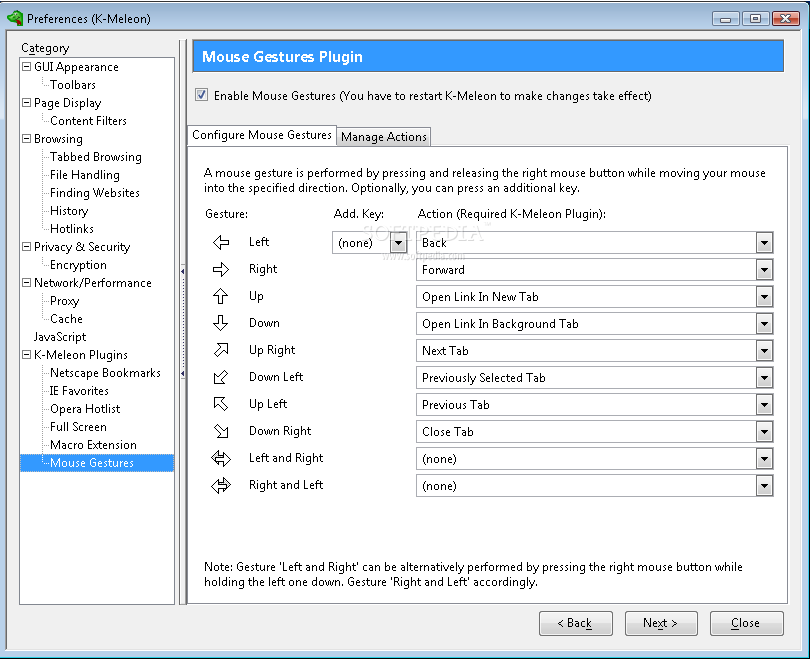This screenshot has height=660, width=811.
Task: Select the Configure Mouse Gestures tab
Action: click(x=262, y=135)
